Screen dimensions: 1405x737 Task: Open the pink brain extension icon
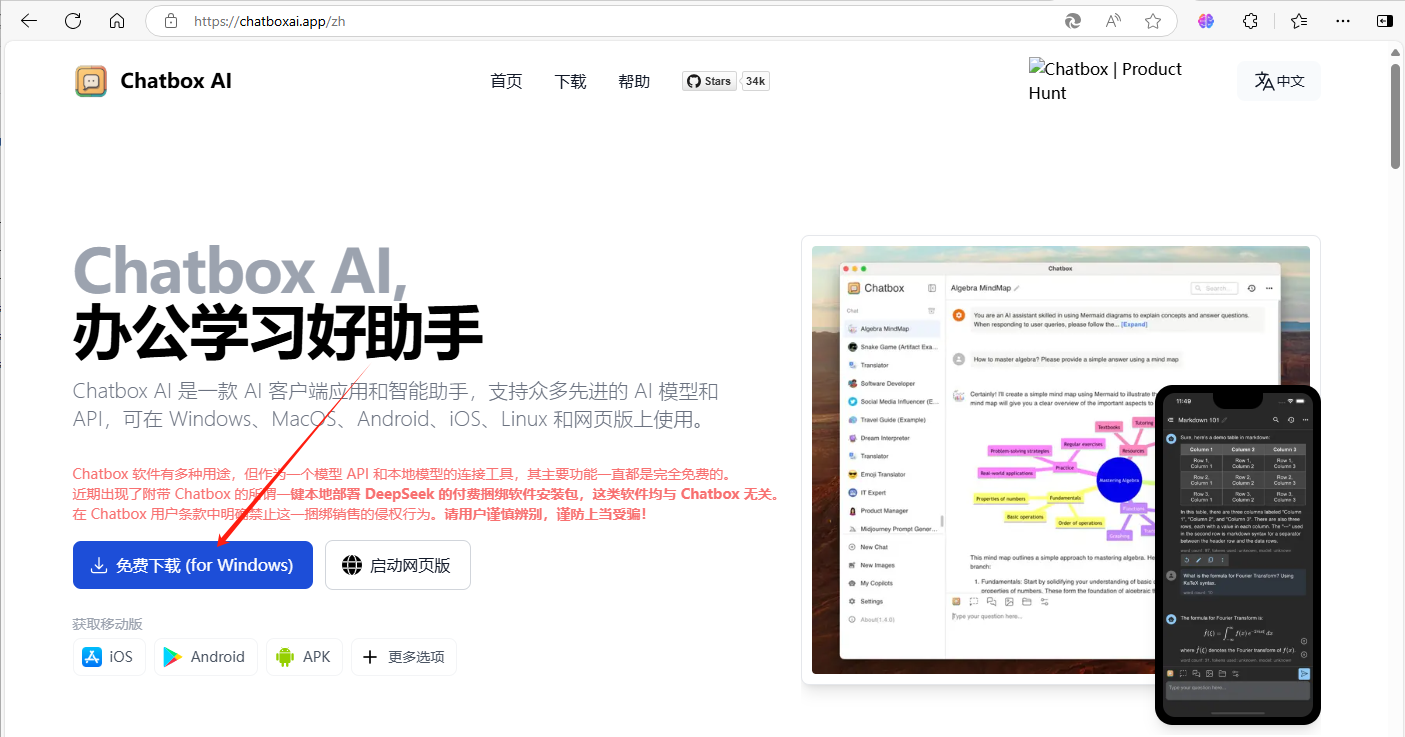tap(1206, 21)
